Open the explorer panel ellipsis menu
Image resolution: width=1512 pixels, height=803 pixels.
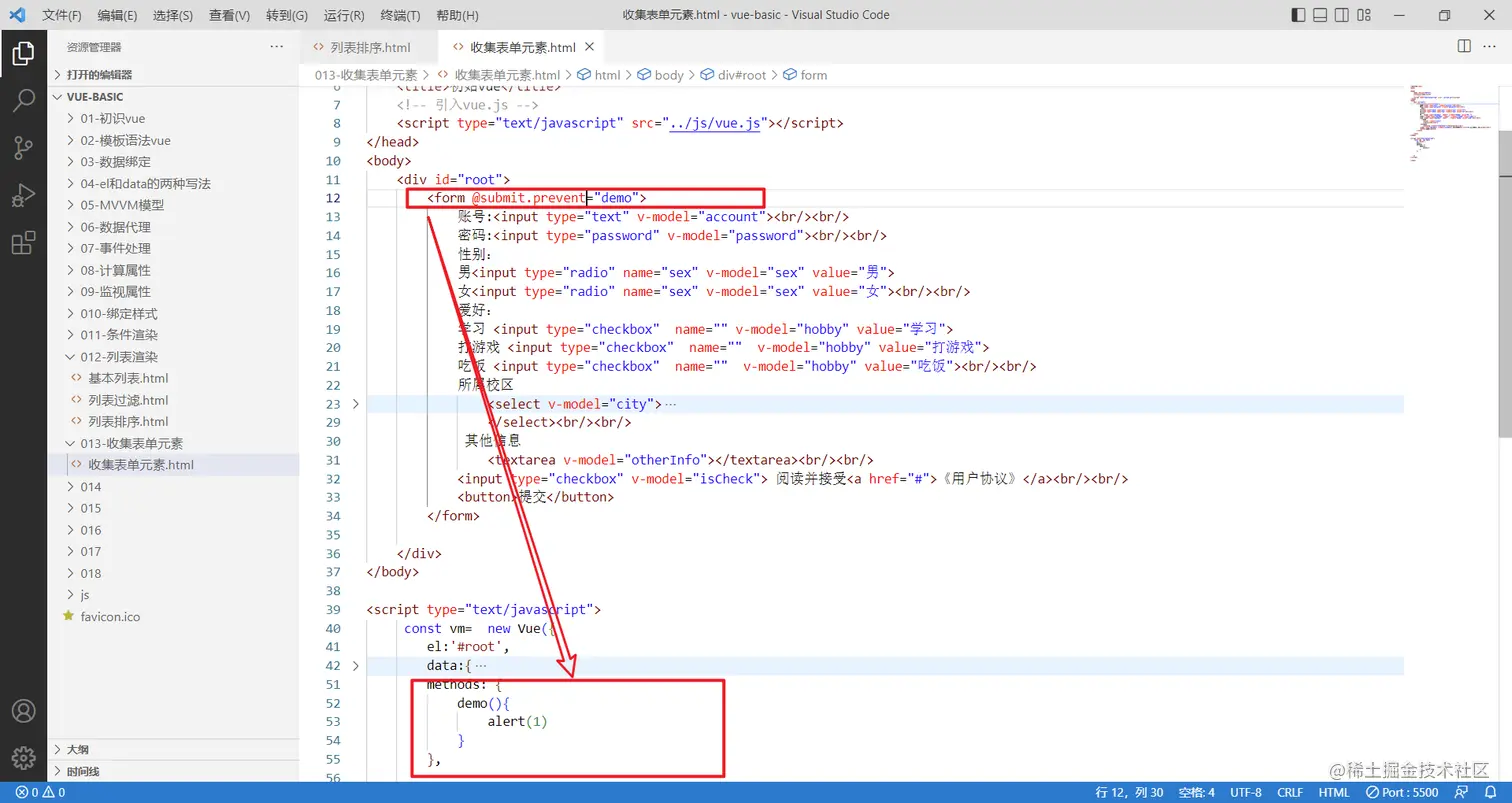(277, 47)
